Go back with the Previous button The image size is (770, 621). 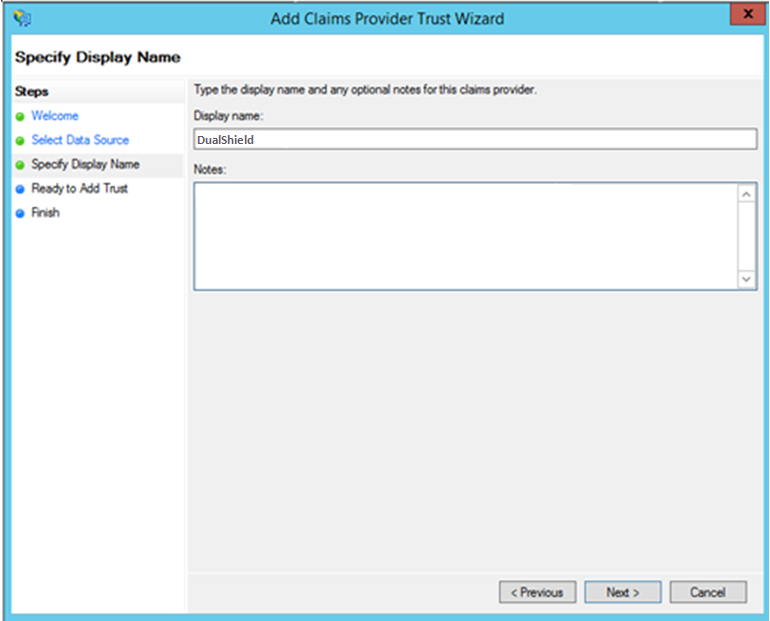(537, 592)
